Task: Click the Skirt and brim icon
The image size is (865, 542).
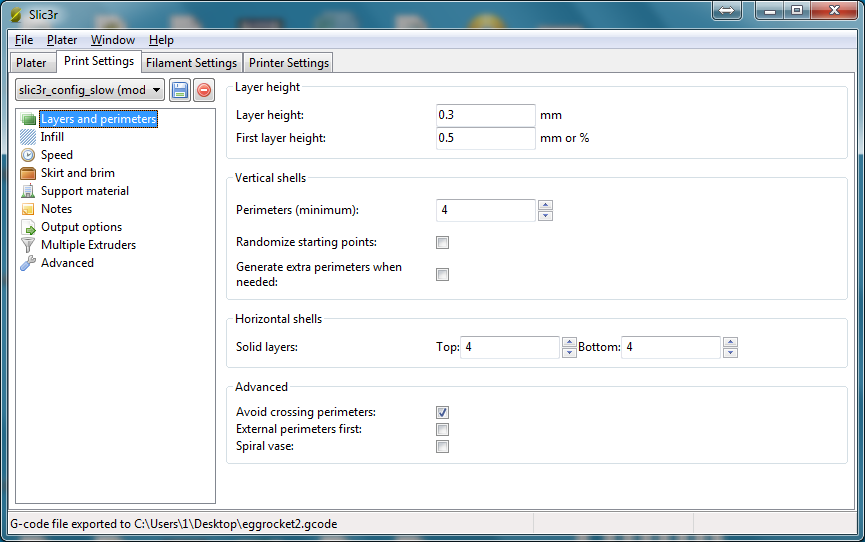Action: pos(28,173)
